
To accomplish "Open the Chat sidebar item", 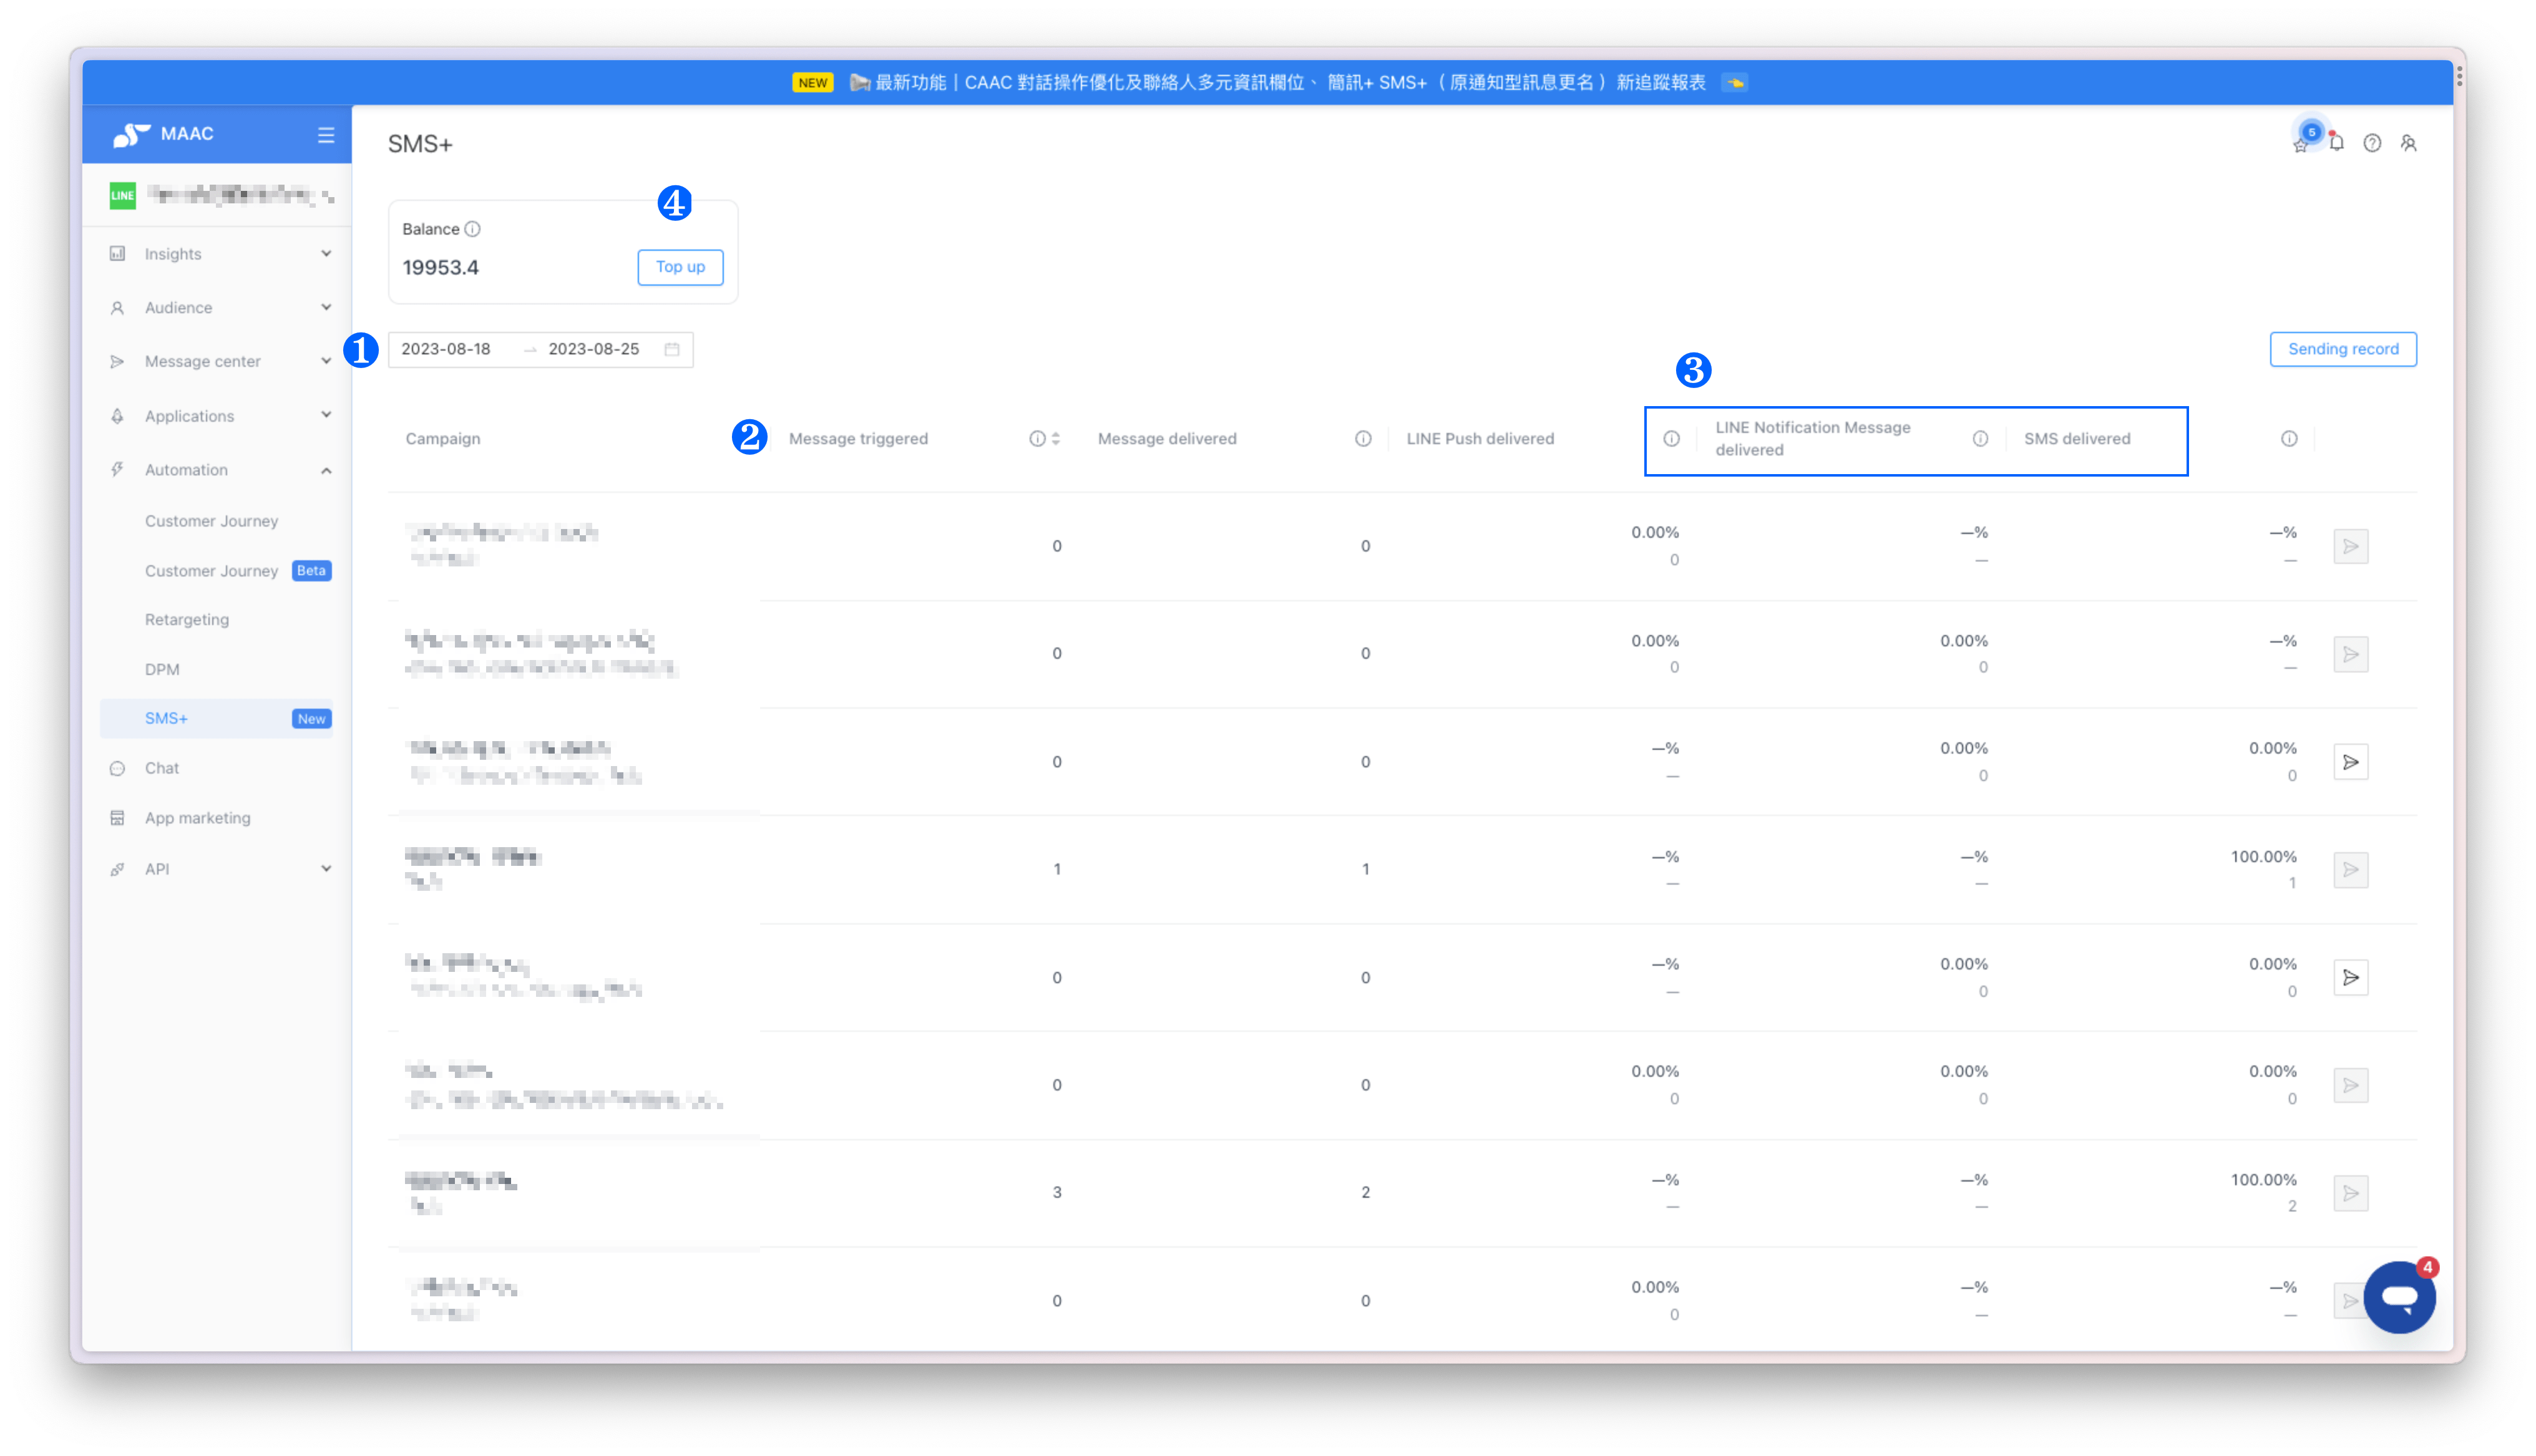I will tap(162, 768).
